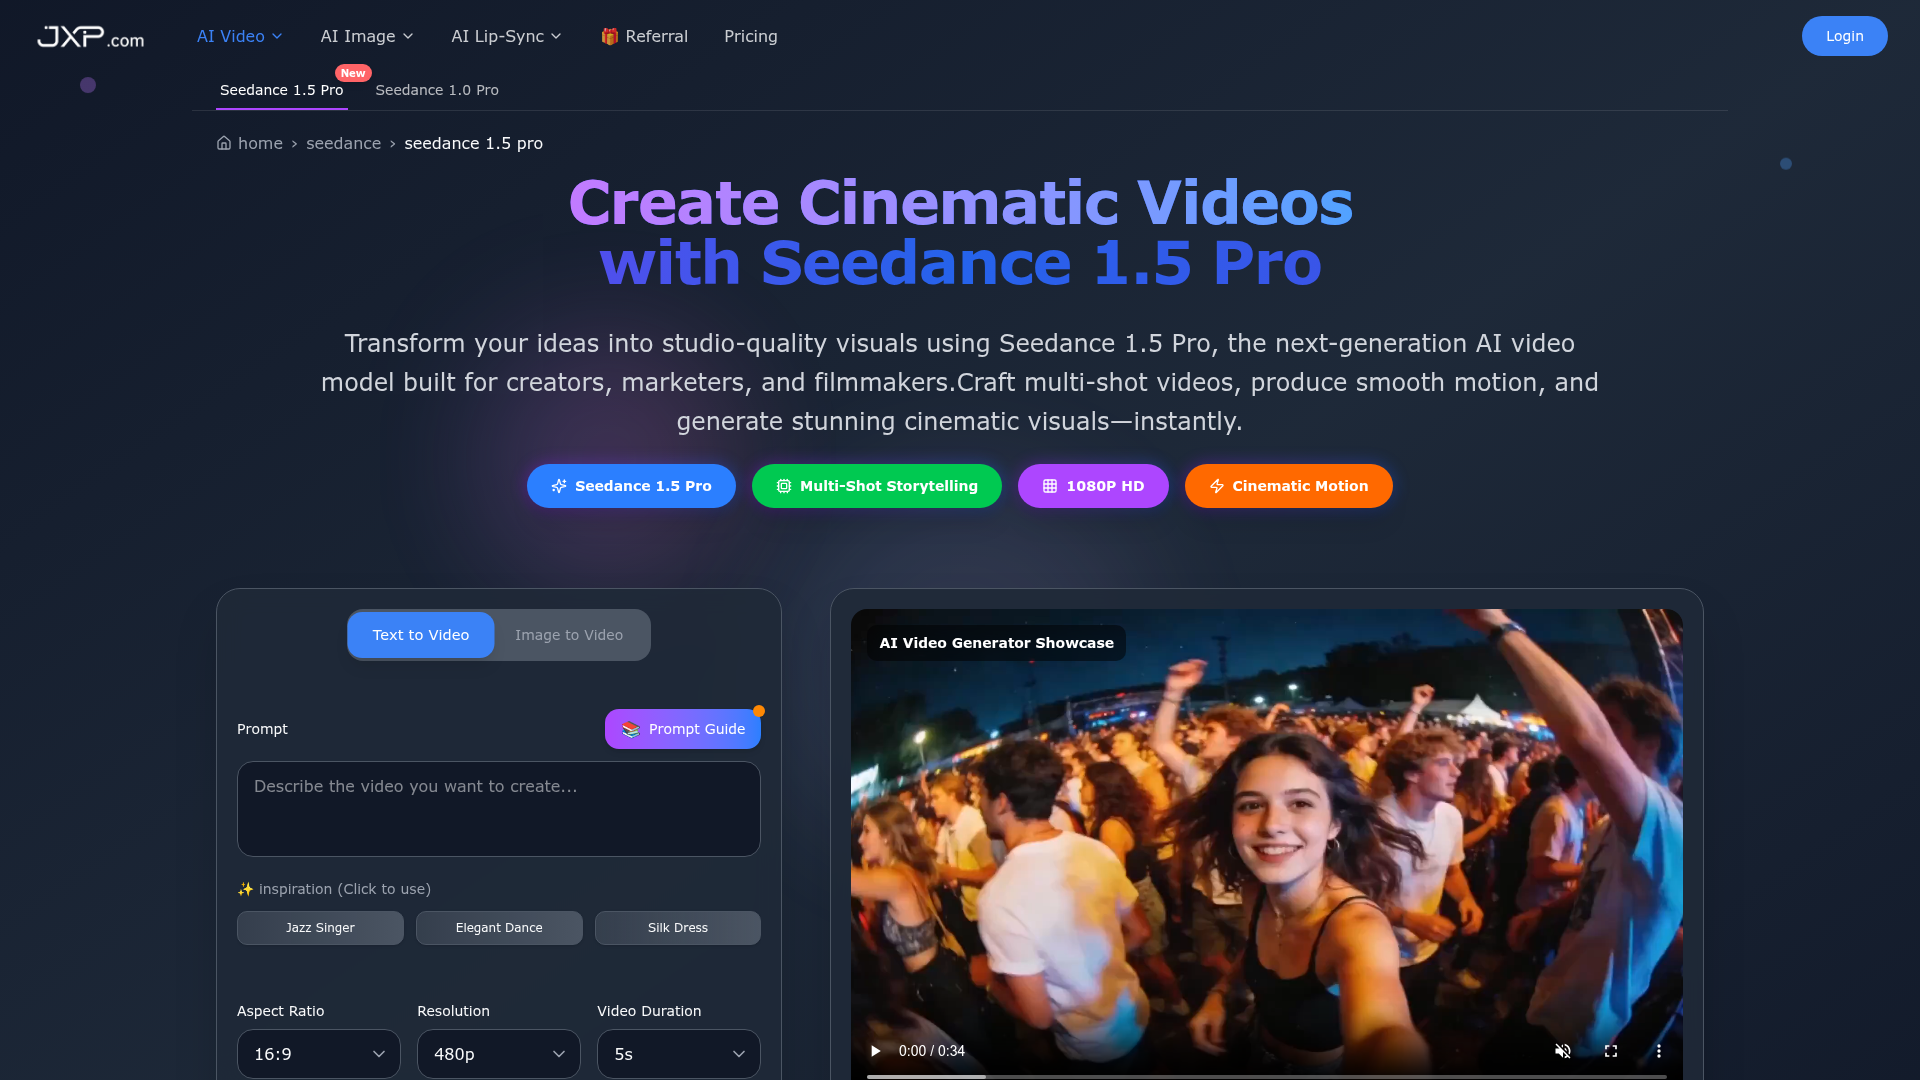Expand the AI Image menu
The height and width of the screenshot is (1080, 1920).
[367, 36]
